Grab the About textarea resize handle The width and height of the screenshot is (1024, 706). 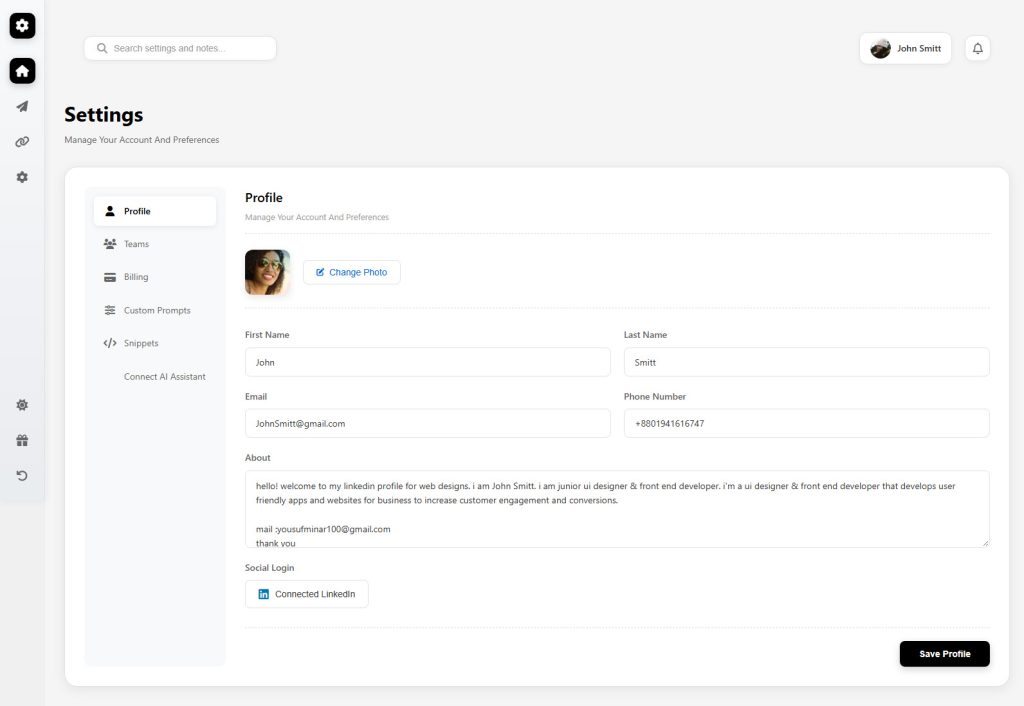pos(985,543)
